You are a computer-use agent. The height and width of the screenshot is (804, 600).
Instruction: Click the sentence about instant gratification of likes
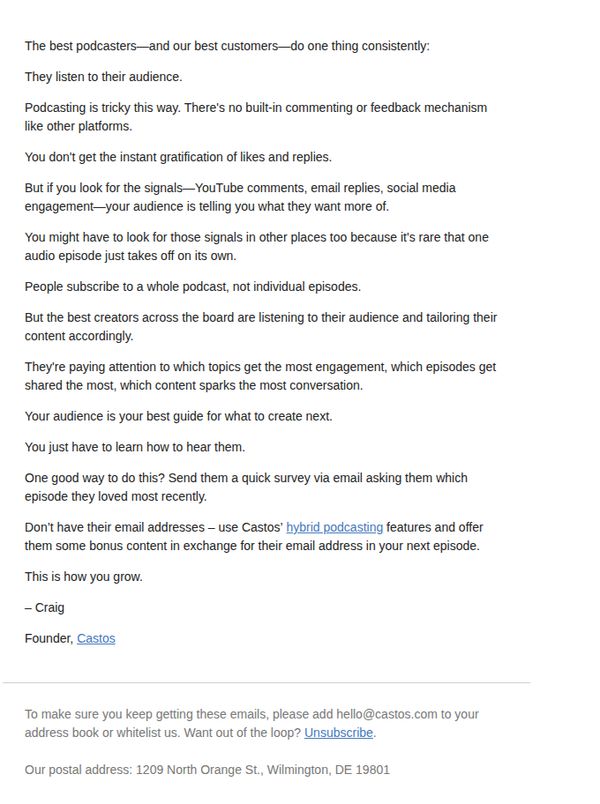[178, 157]
